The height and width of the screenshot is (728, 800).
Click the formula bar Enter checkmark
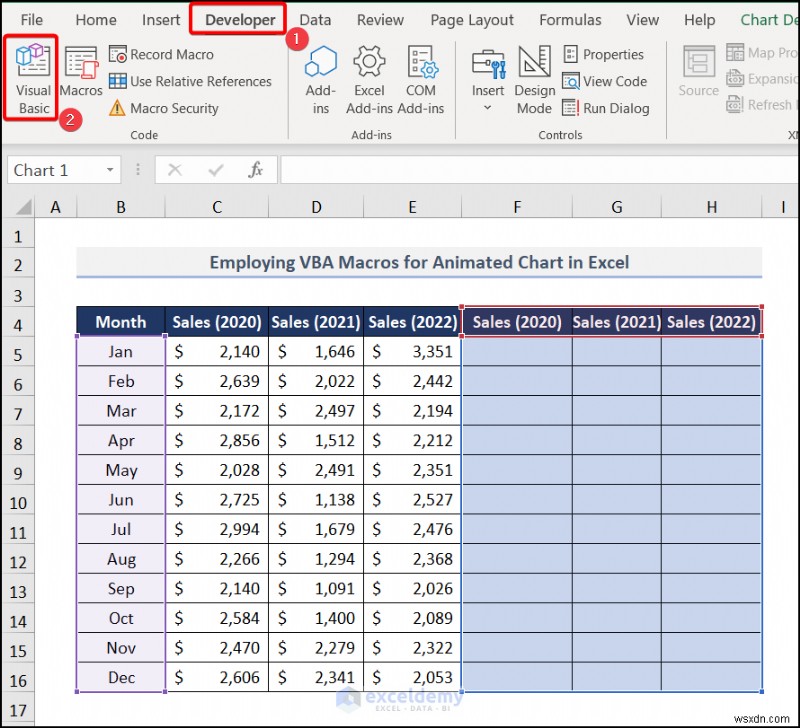point(216,170)
